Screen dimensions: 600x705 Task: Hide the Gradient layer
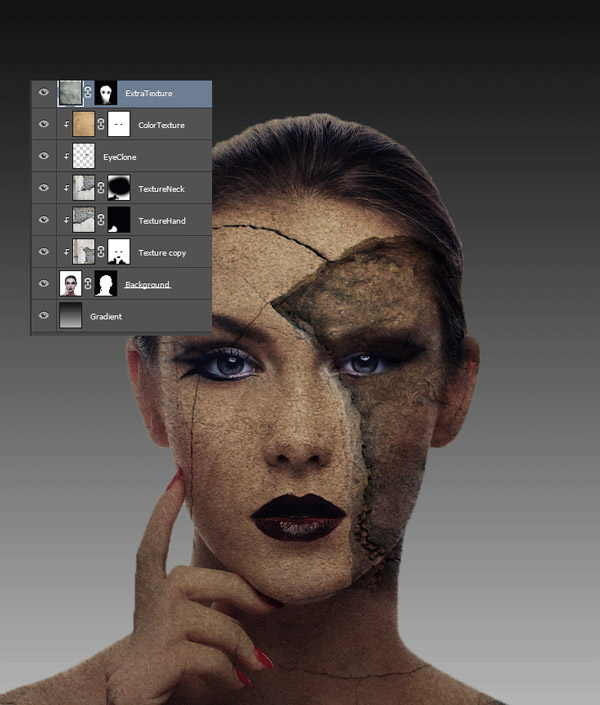(x=44, y=316)
